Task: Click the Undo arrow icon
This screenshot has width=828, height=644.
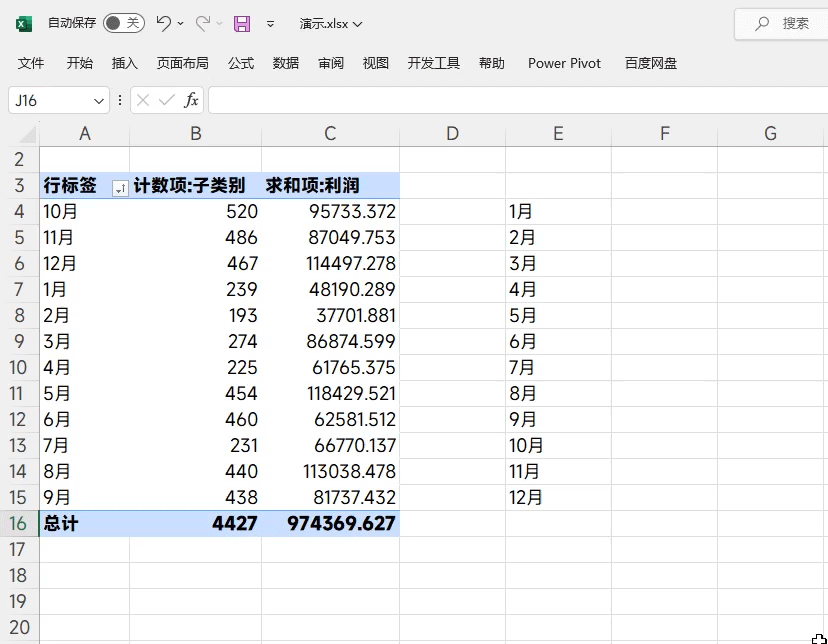Action: tap(164, 23)
